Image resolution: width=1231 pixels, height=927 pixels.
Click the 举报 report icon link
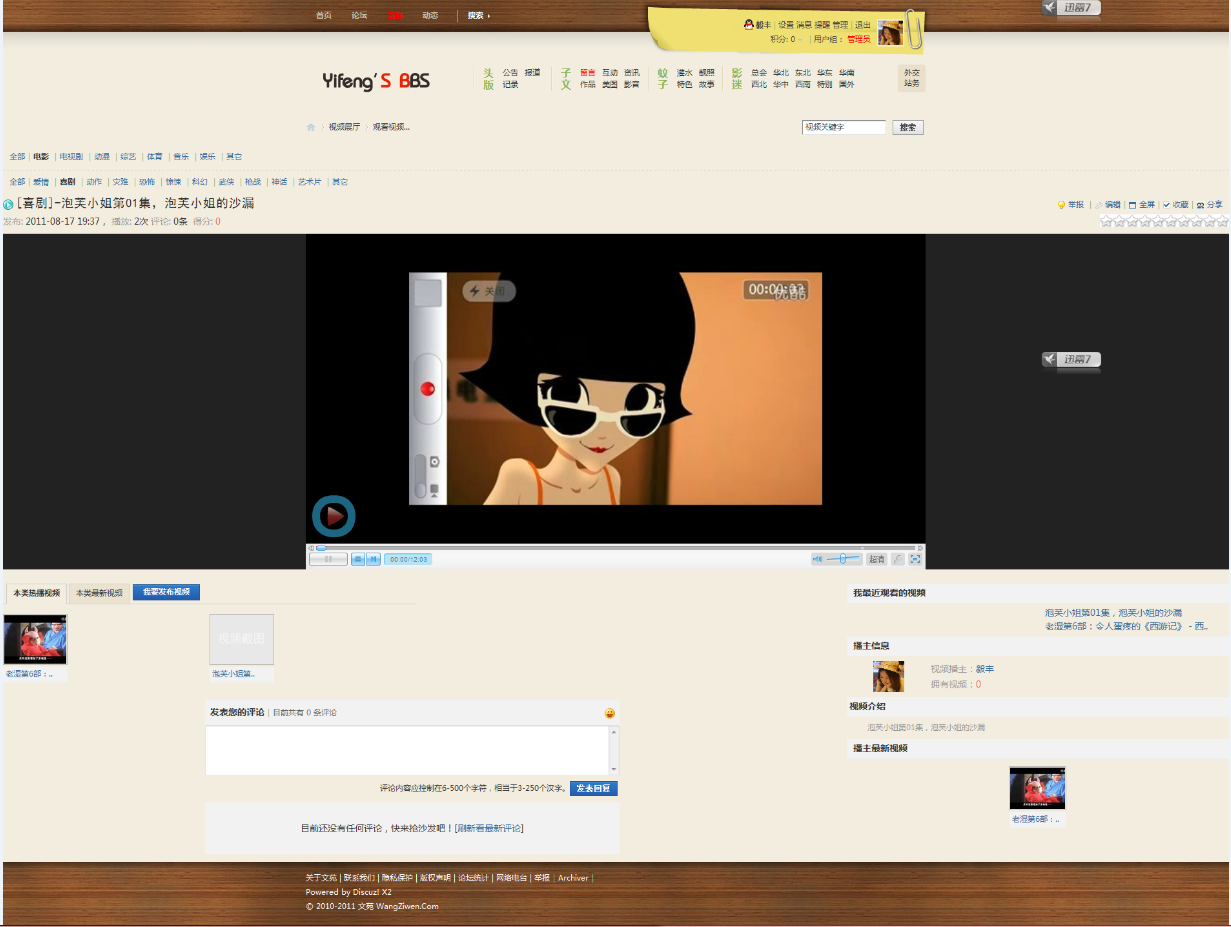click(x=1071, y=204)
